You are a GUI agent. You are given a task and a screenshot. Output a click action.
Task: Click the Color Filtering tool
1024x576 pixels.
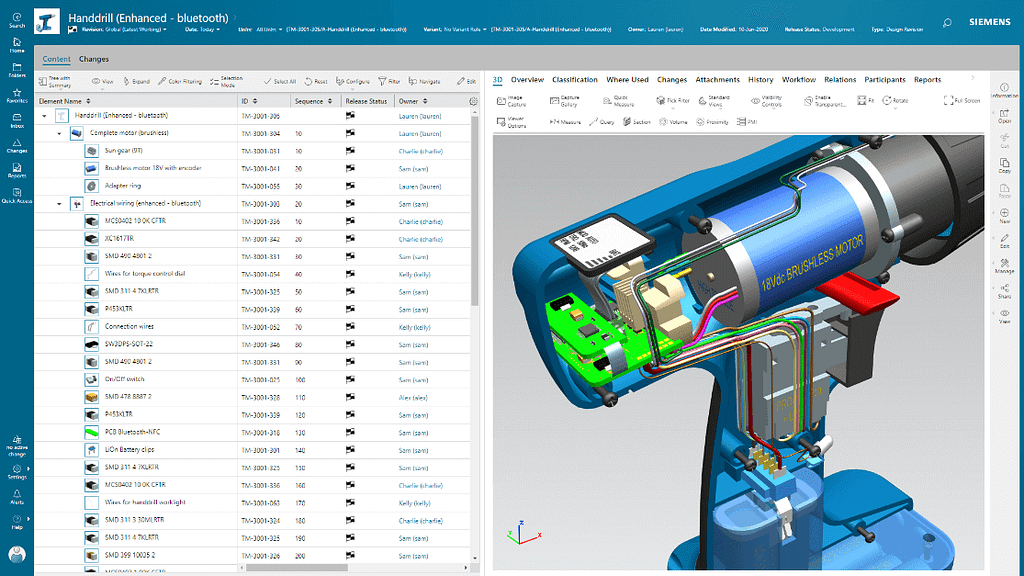(x=180, y=82)
